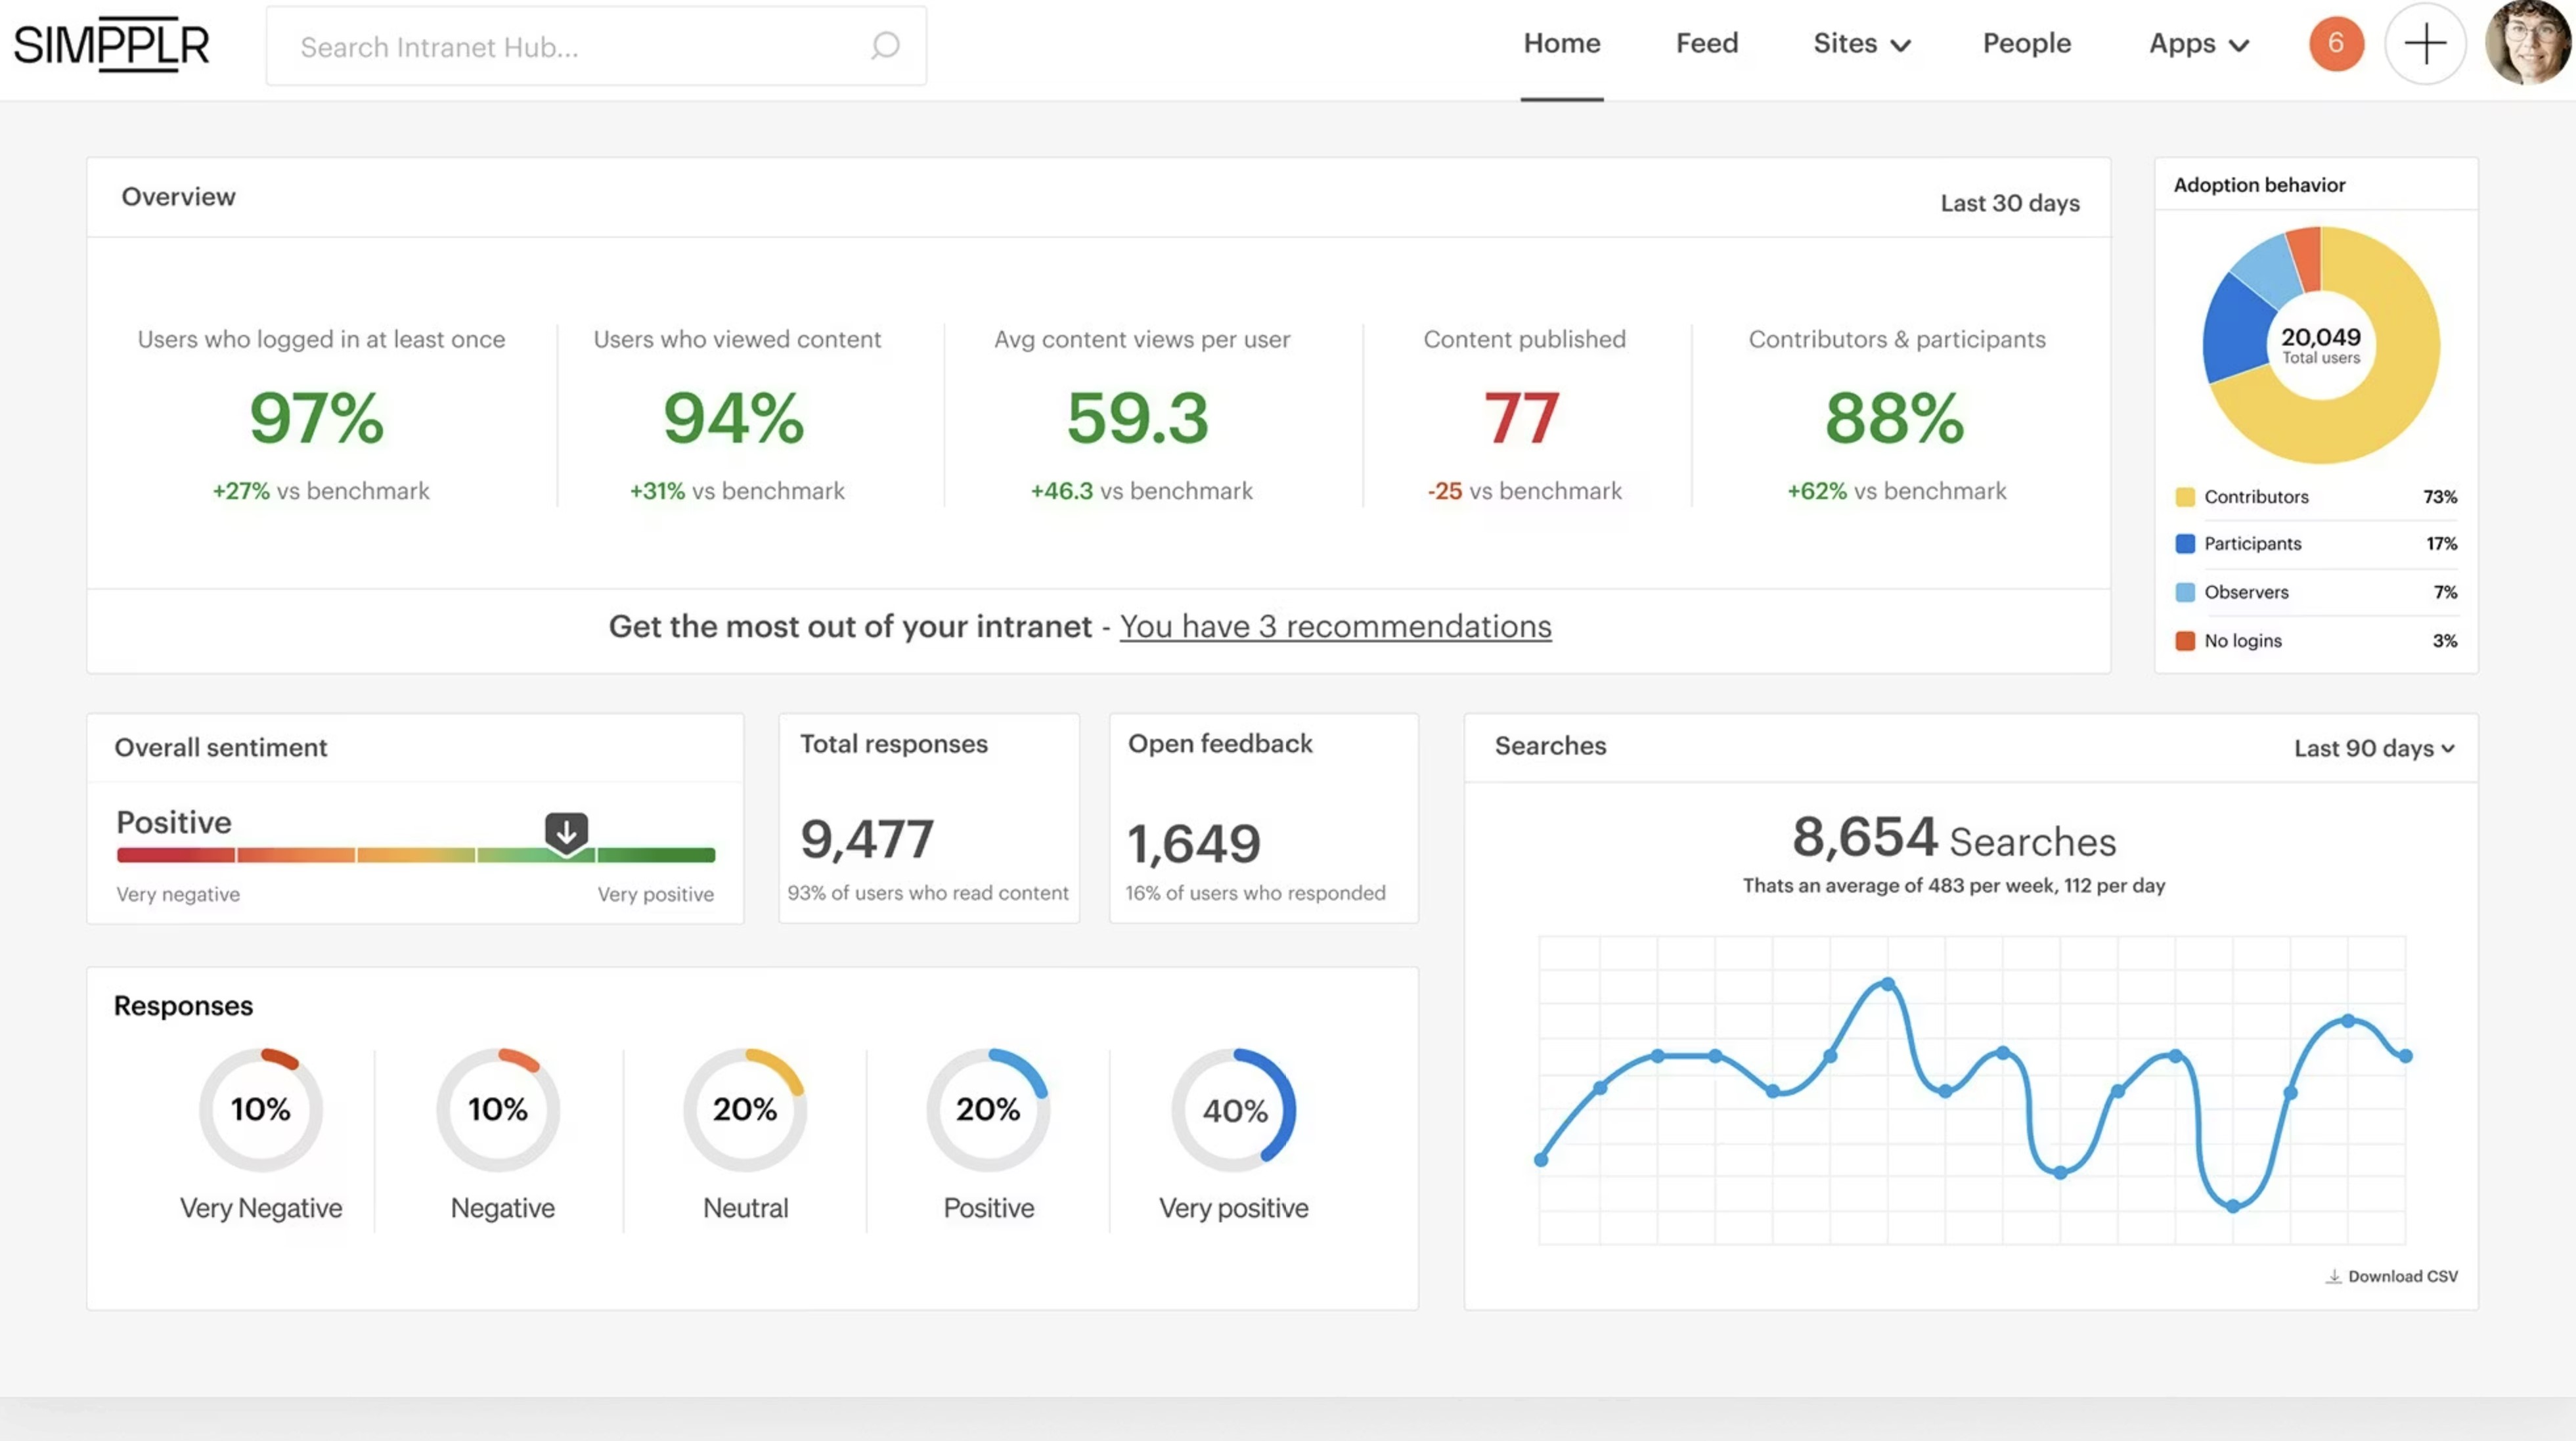Open the 3 recommendations link
2576x1441 pixels.
(x=1335, y=626)
